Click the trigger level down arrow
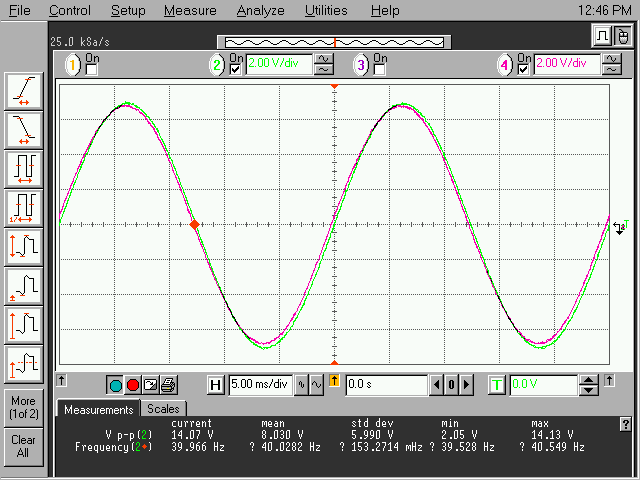The width and height of the screenshot is (640, 480). click(588, 390)
